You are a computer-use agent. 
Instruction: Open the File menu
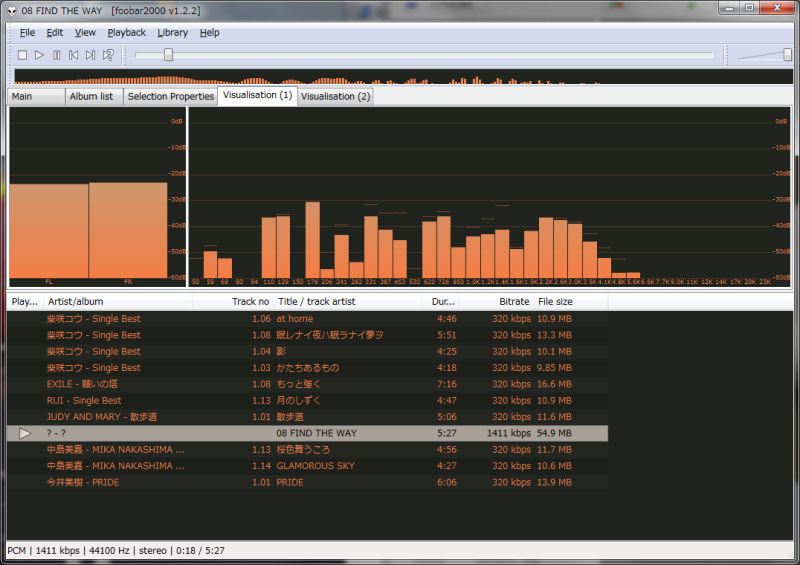click(x=28, y=33)
